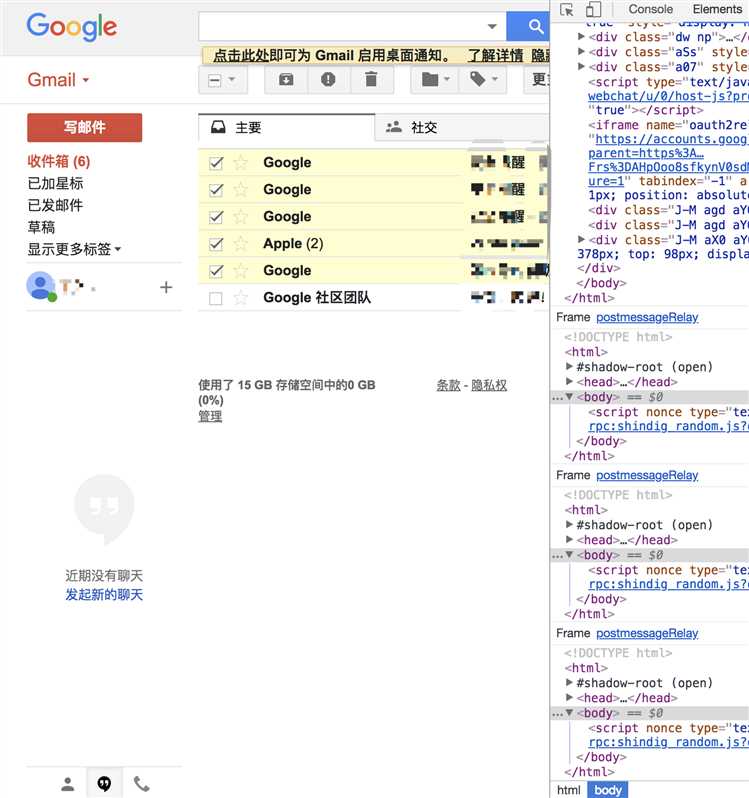
Task: Uncheck the first Google email checkbox
Action: (216, 163)
